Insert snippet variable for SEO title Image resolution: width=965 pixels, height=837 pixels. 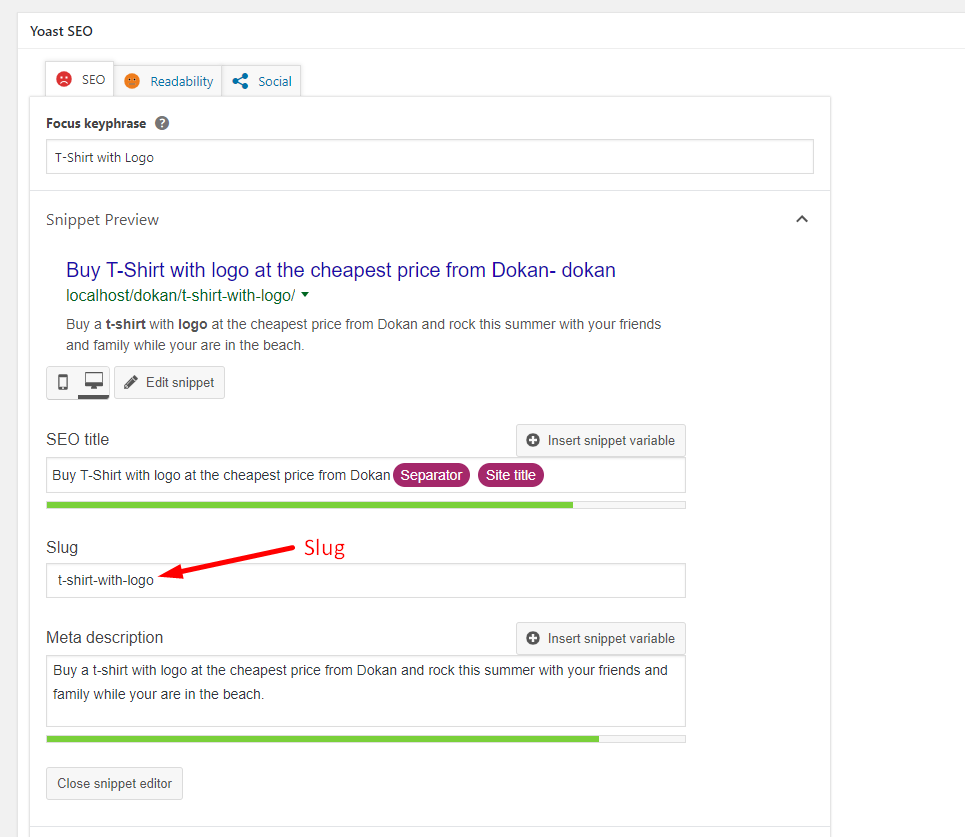pyautogui.click(x=601, y=441)
